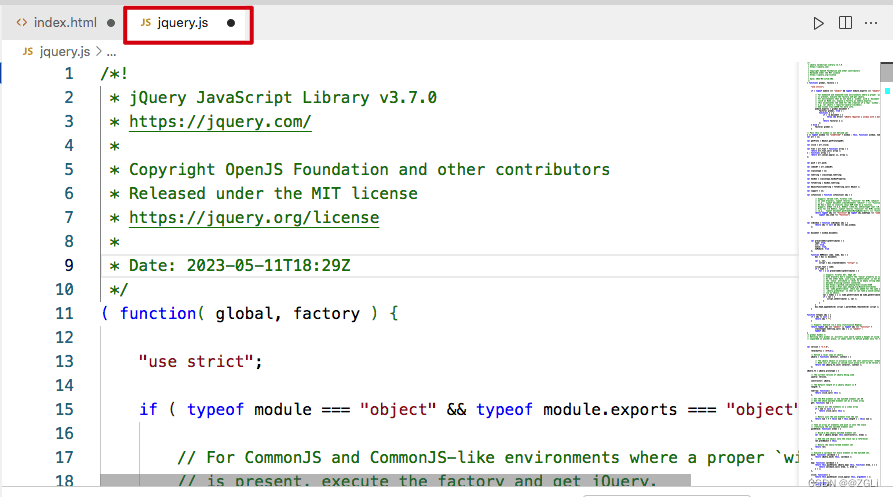Click the JS icon on jquery.js tab
The width and height of the screenshot is (893, 497).
click(x=146, y=23)
